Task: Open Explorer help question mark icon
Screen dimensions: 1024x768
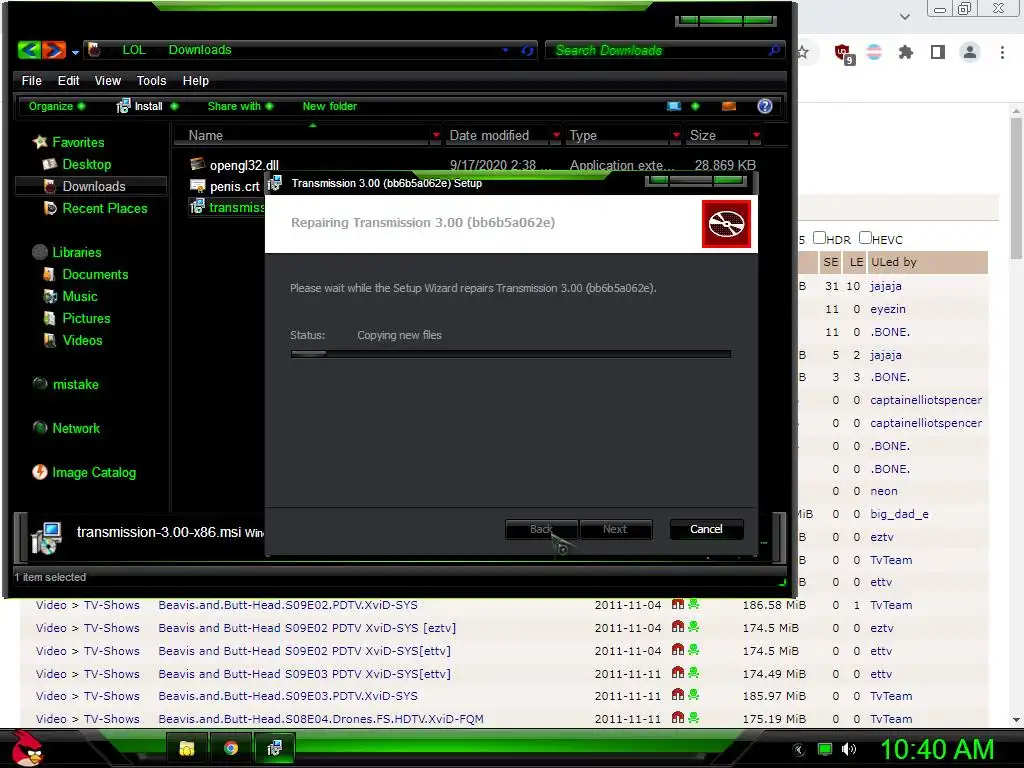Action: tap(765, 106)
